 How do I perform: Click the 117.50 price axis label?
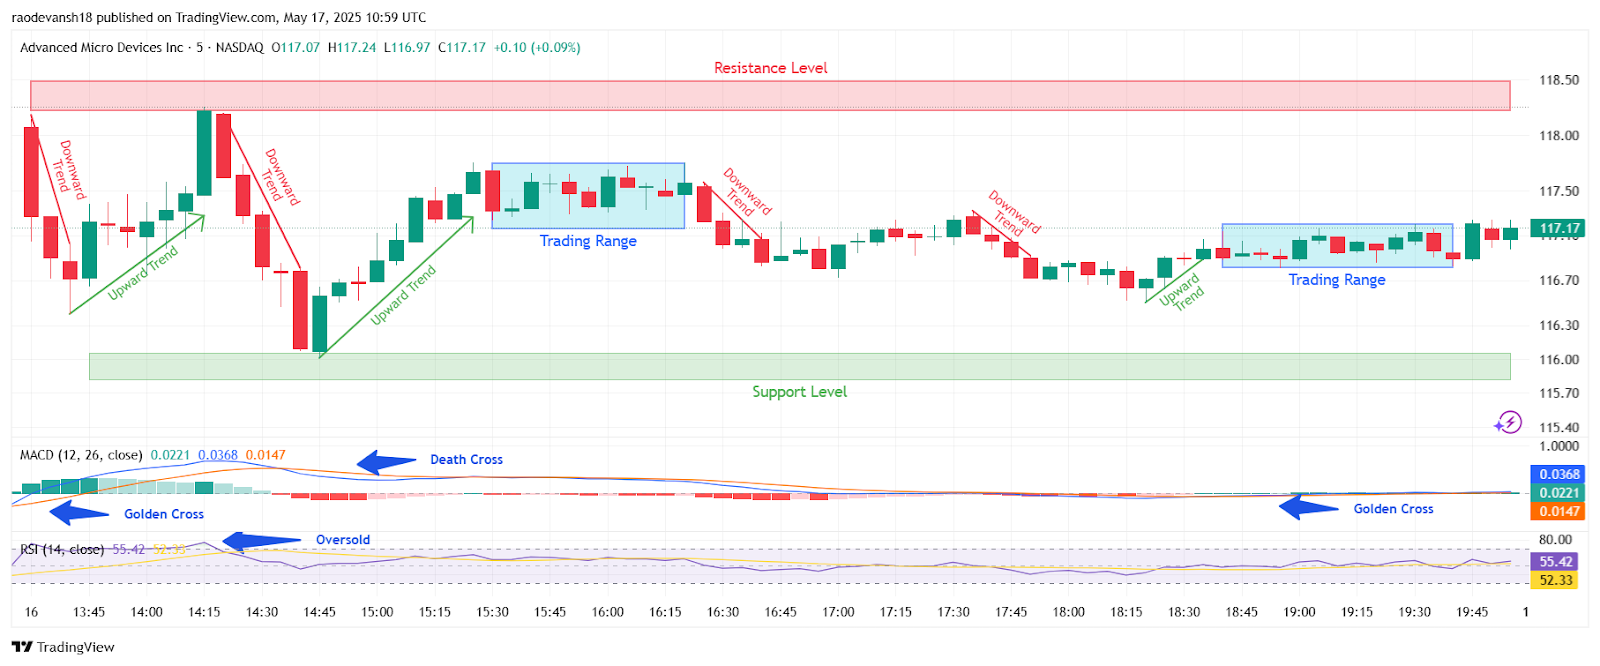click(1559, 191)
